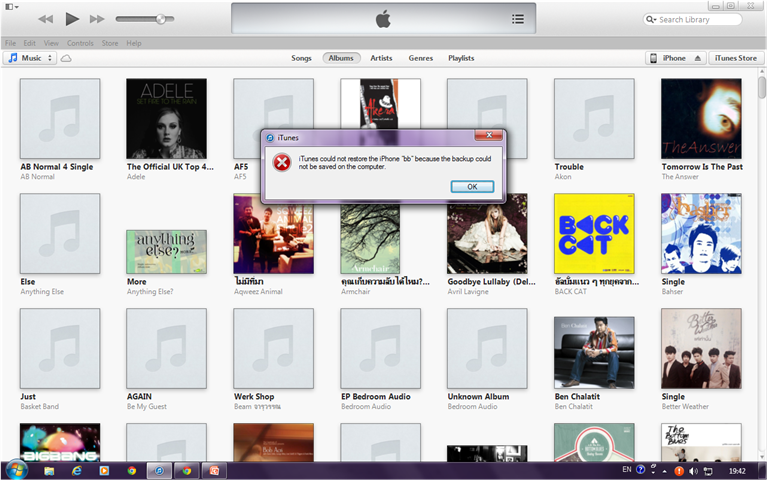Click OK in the iTunes error dialog

pos(472,186)
